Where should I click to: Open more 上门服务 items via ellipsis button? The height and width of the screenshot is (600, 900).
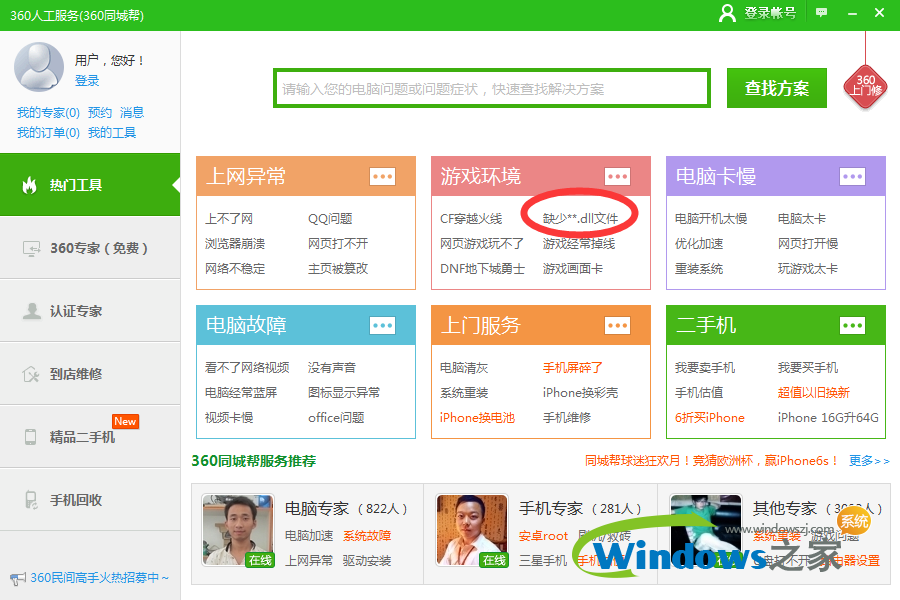click(617, 325)
